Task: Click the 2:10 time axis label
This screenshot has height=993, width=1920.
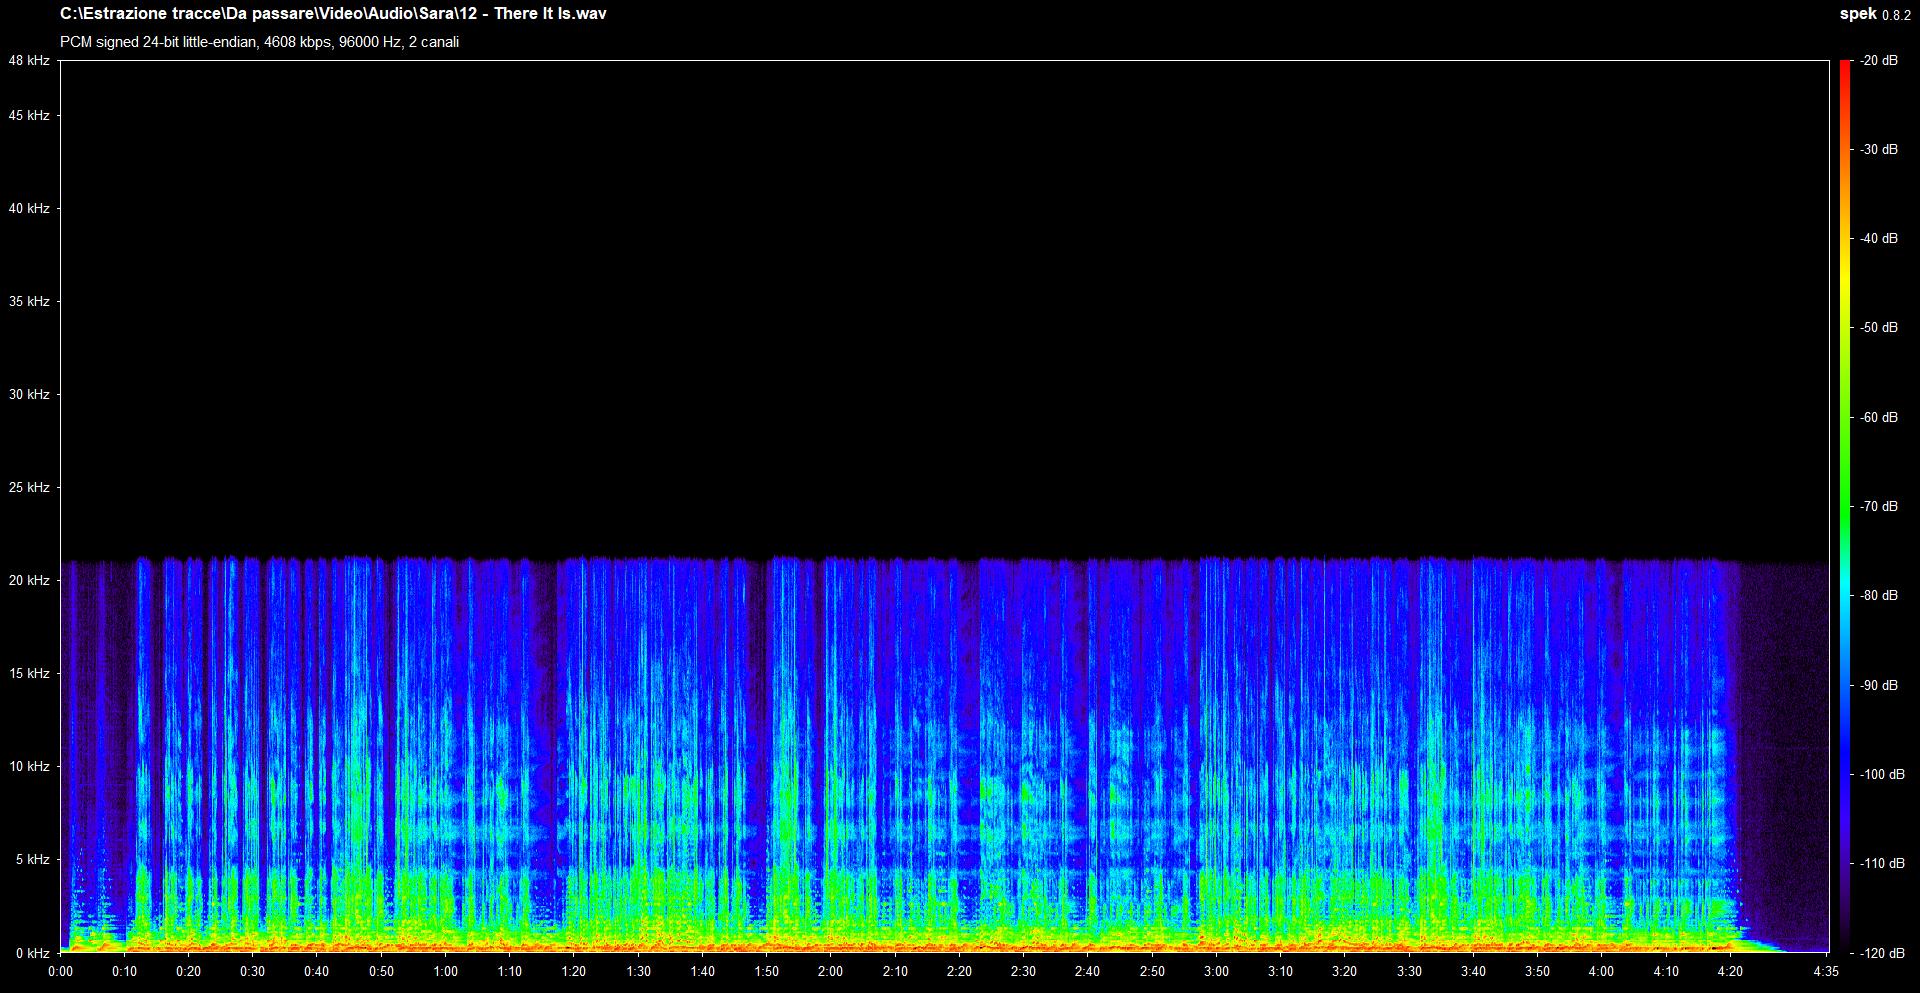Action: tap(895, 972)
